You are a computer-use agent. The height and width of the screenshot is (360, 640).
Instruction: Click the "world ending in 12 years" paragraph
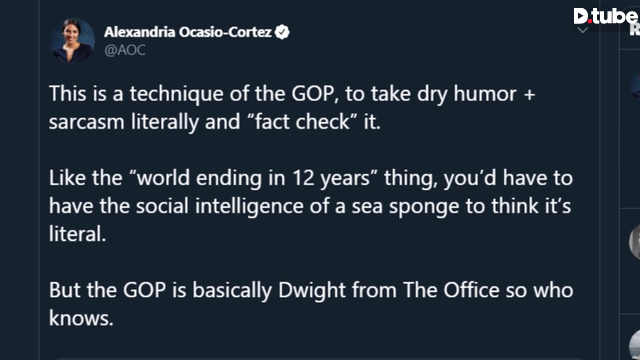click(x=311, y=206)
